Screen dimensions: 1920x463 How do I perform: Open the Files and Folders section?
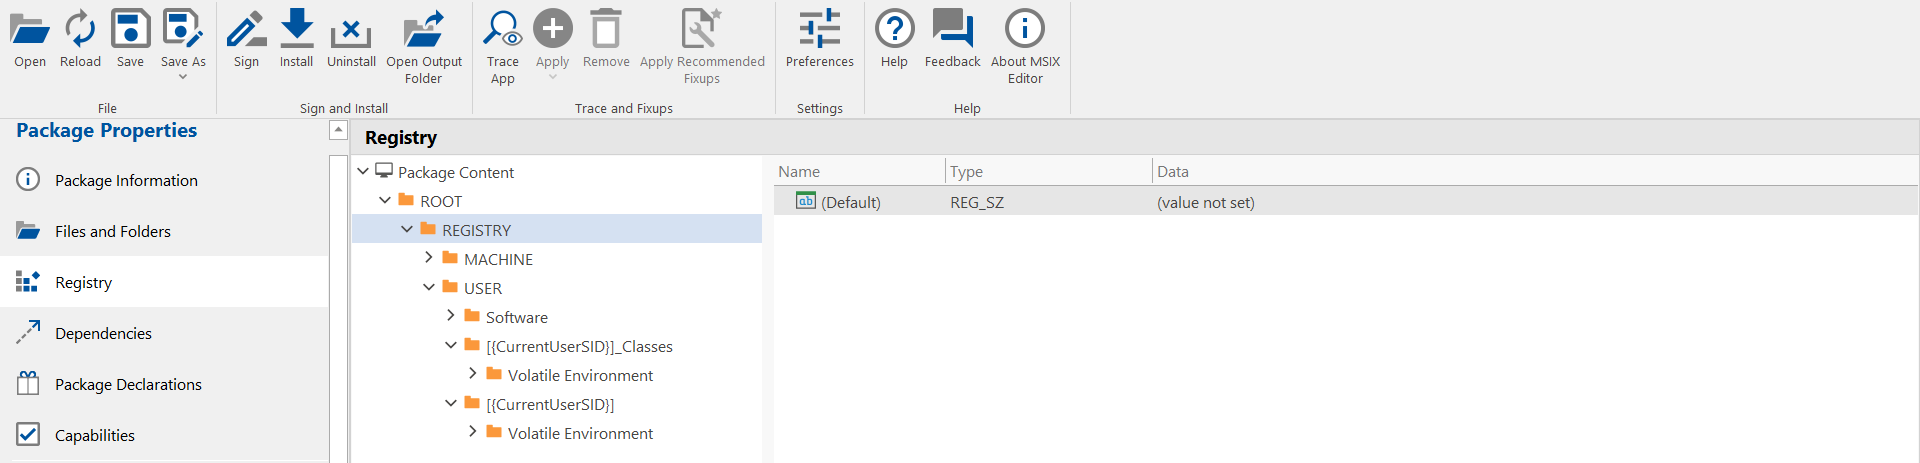tap(112, 231)
